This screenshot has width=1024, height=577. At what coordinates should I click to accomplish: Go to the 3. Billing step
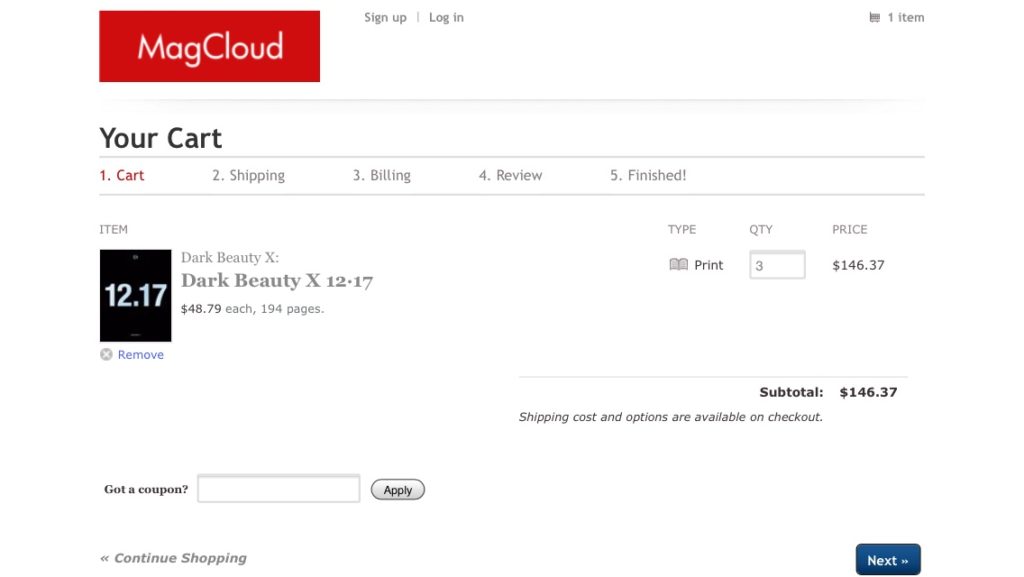pos(381,176)
